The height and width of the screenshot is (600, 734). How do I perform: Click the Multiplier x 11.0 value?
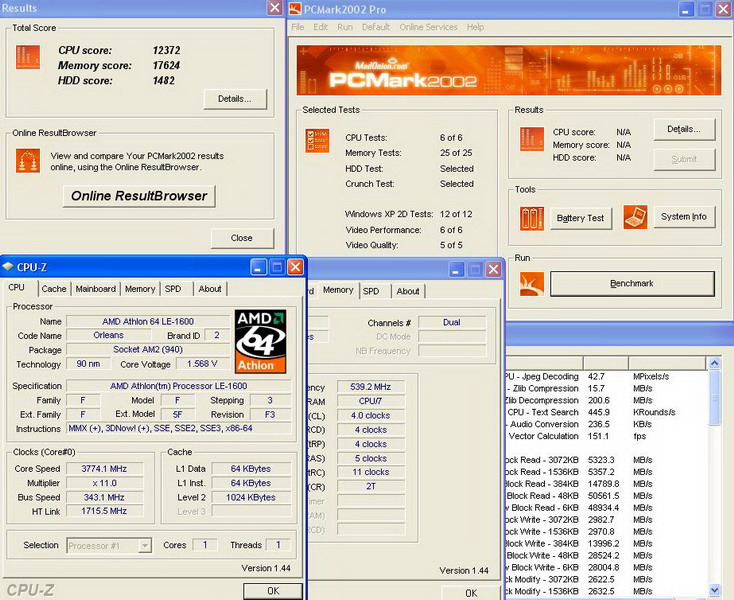point(104,483)
